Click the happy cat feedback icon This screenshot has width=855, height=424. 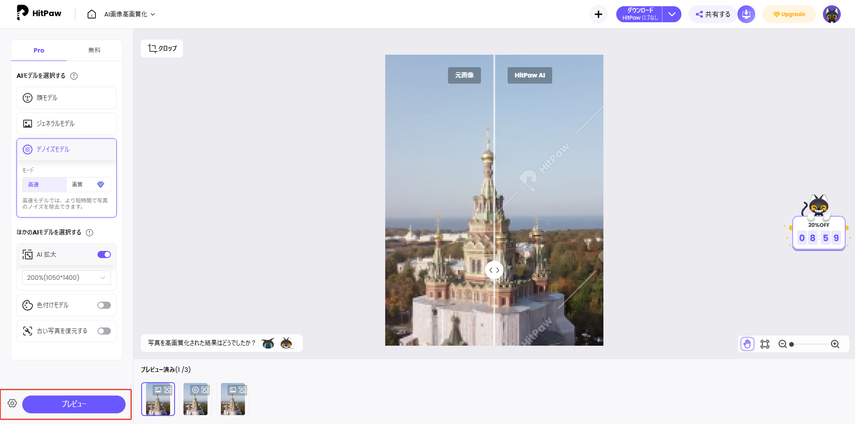286,343
